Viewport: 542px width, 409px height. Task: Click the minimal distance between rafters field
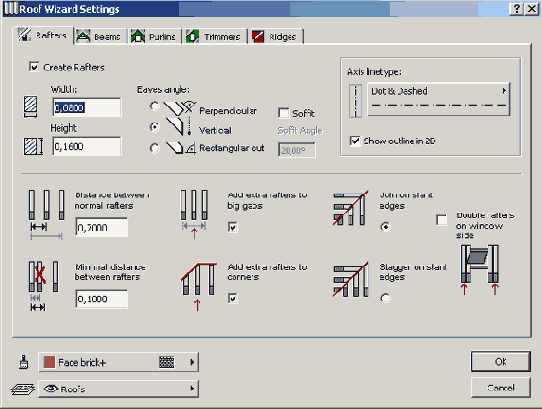pyautogui.click(x=102, y=299)
